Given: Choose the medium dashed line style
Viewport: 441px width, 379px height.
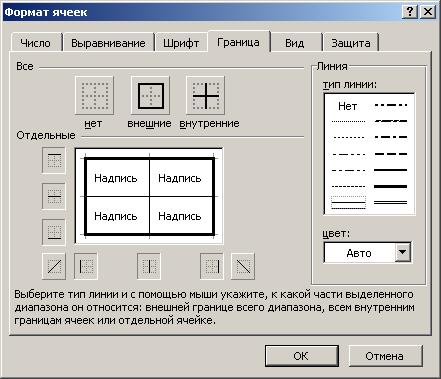Looking at the screenshot, I should [391, 154].
